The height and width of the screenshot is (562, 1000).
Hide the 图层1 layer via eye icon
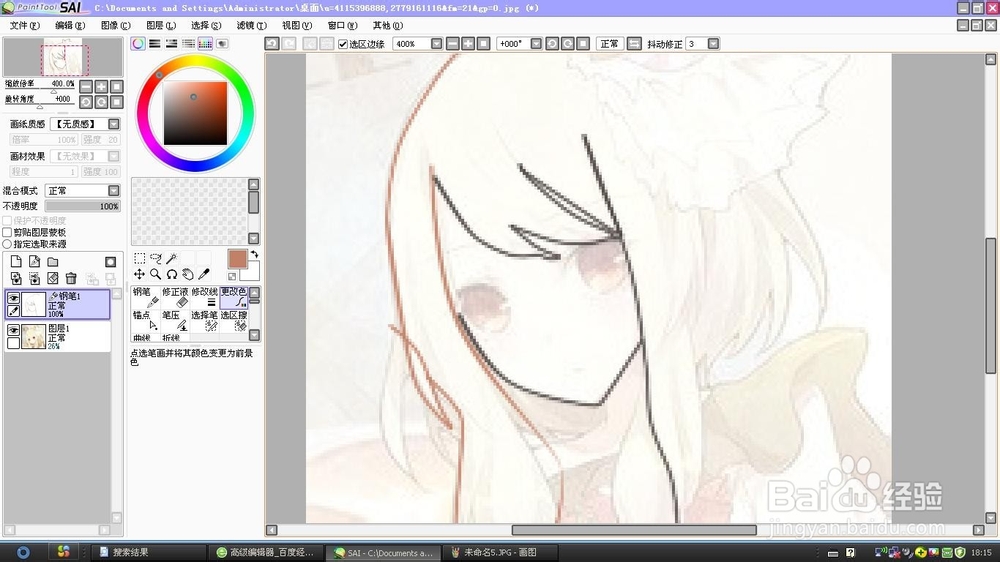pos(13,330)
